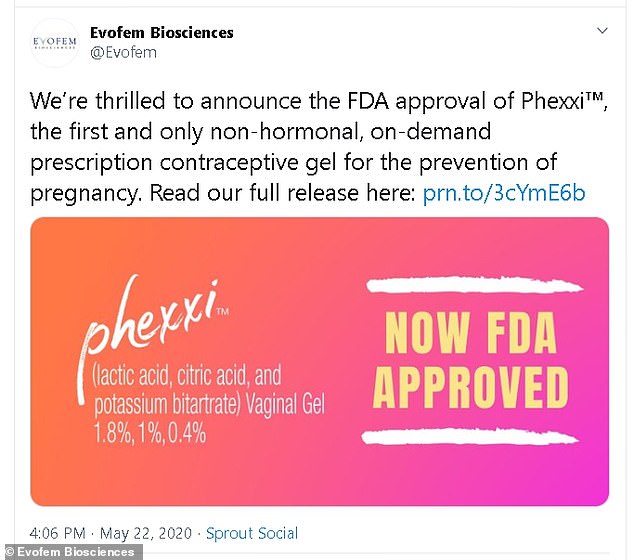Screen dimensions: 634x560
Task: Click the 4:06 PM timestamp
Action: pyautogui.click(x=57, y=533)
